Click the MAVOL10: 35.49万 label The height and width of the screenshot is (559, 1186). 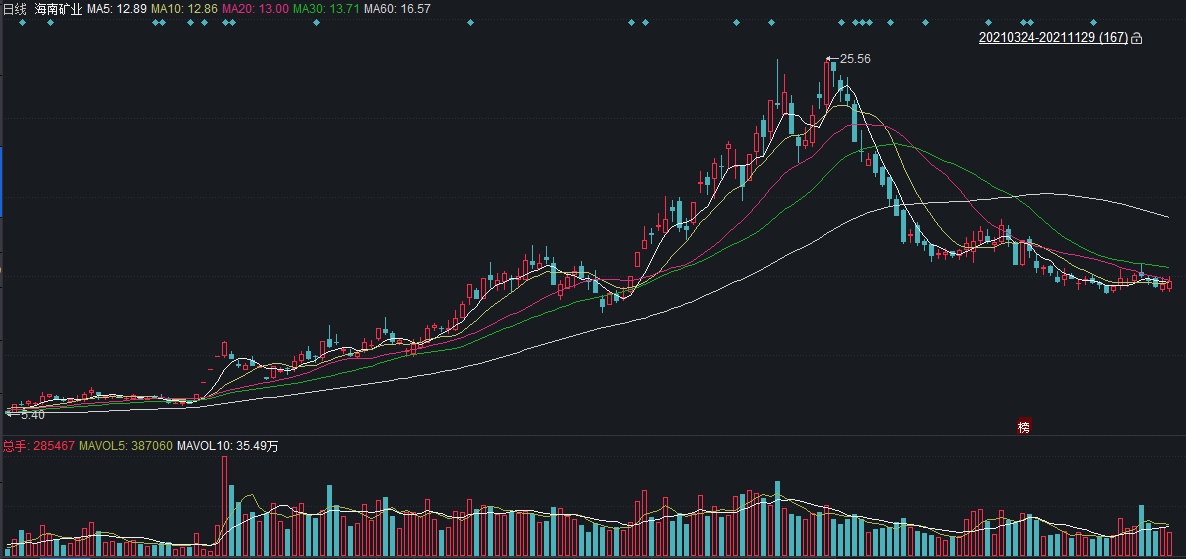228,446
